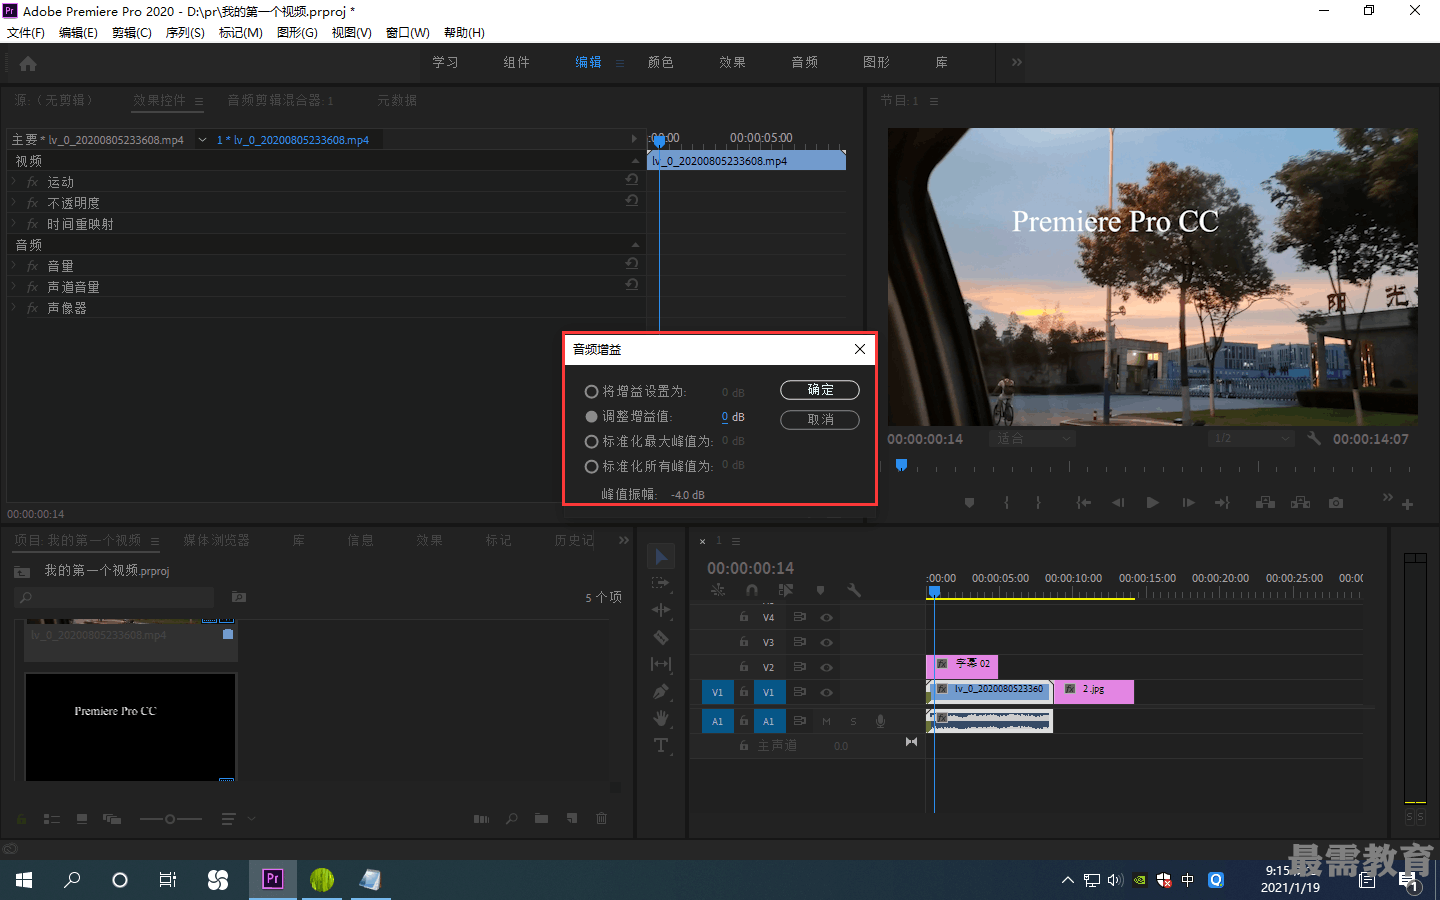Switch to Audio workspace tab
Image resolution: width=1440 pixels, height=900 pixels.
[804, 62]
